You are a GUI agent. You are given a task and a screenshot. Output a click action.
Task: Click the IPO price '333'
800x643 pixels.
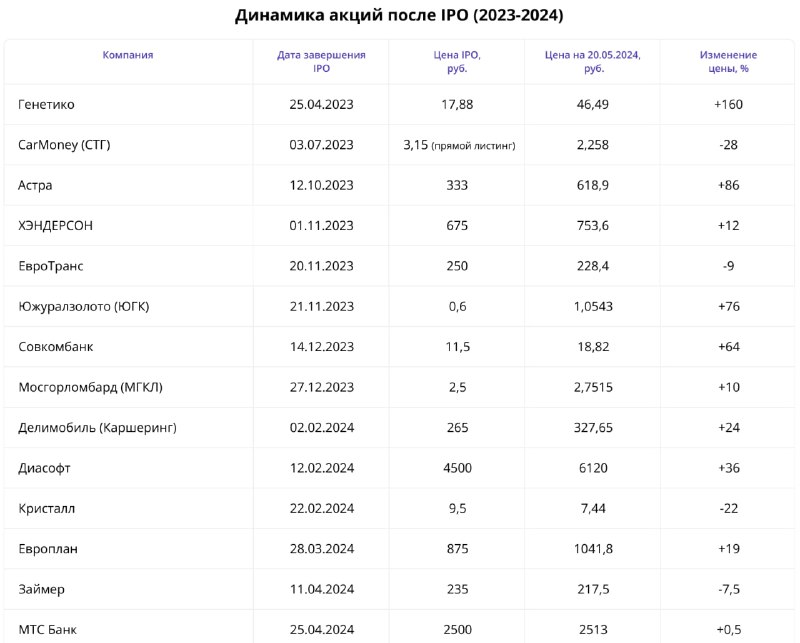tap(457, 185)
